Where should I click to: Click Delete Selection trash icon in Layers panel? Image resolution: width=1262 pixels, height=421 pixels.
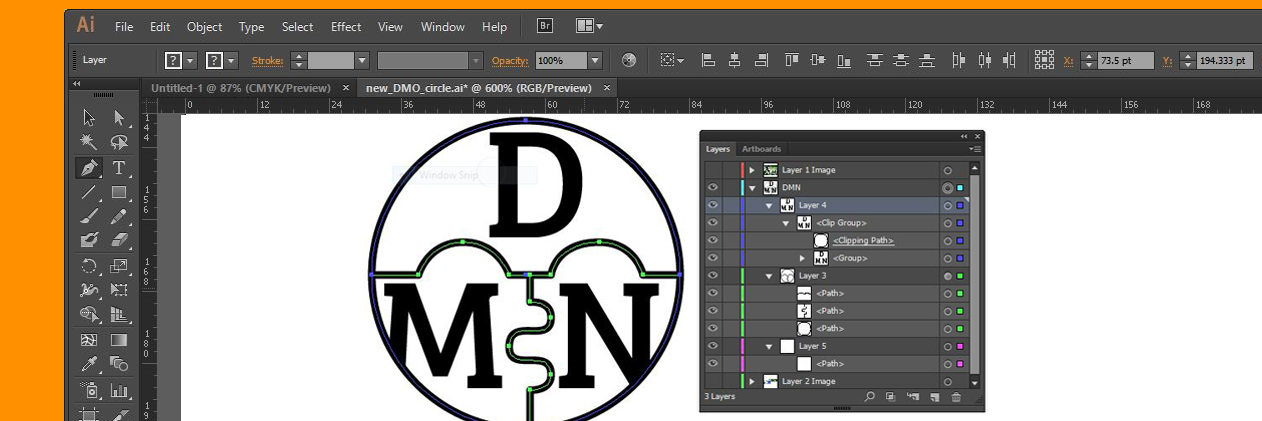956,397
